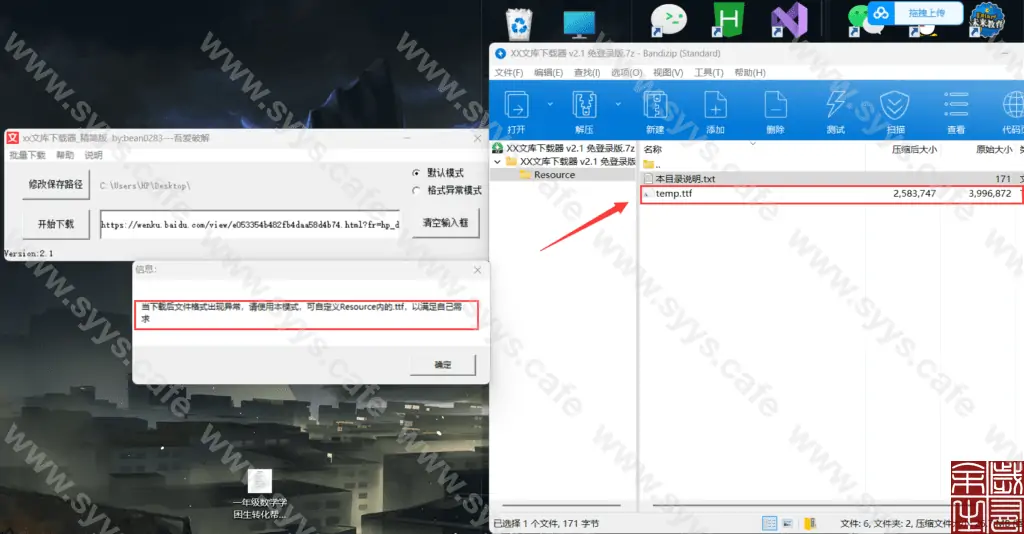Viewport: 1024px width, 534px height.
Task: Select the temp.ttf file row
Action: point(832,194)
